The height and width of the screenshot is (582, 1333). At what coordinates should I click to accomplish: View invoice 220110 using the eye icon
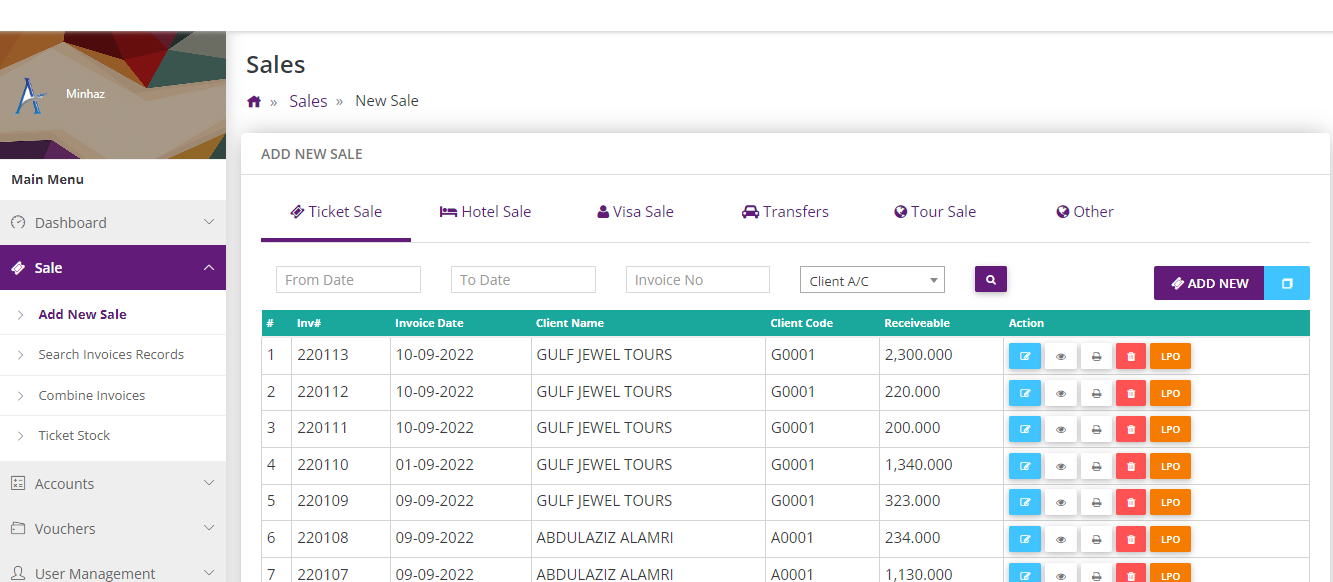pyautogui.click(x=1060, y=466)
